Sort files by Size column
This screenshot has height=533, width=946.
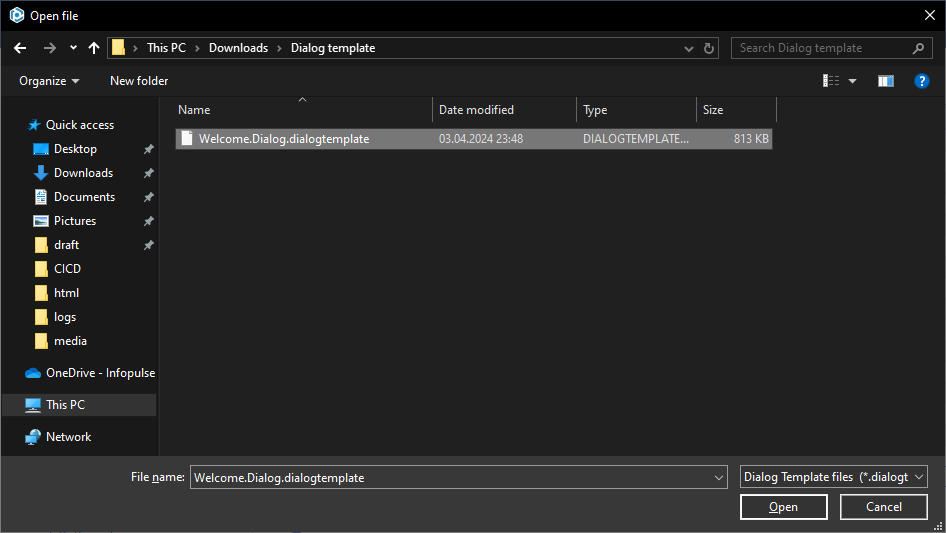pos(736,110)
